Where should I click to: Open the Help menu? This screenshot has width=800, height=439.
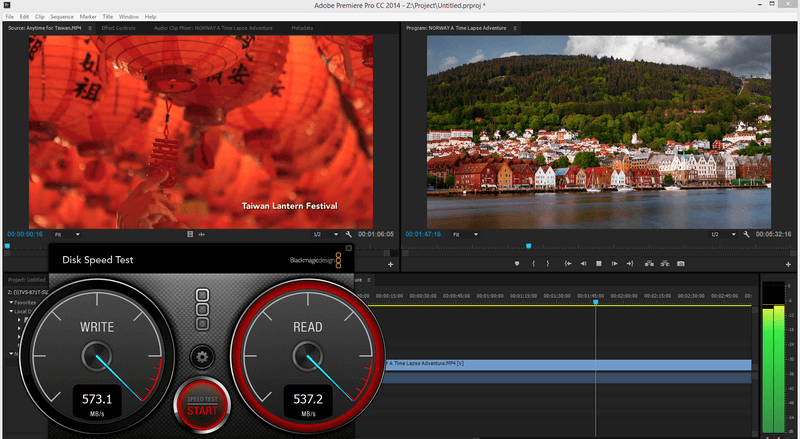point(150,17)
